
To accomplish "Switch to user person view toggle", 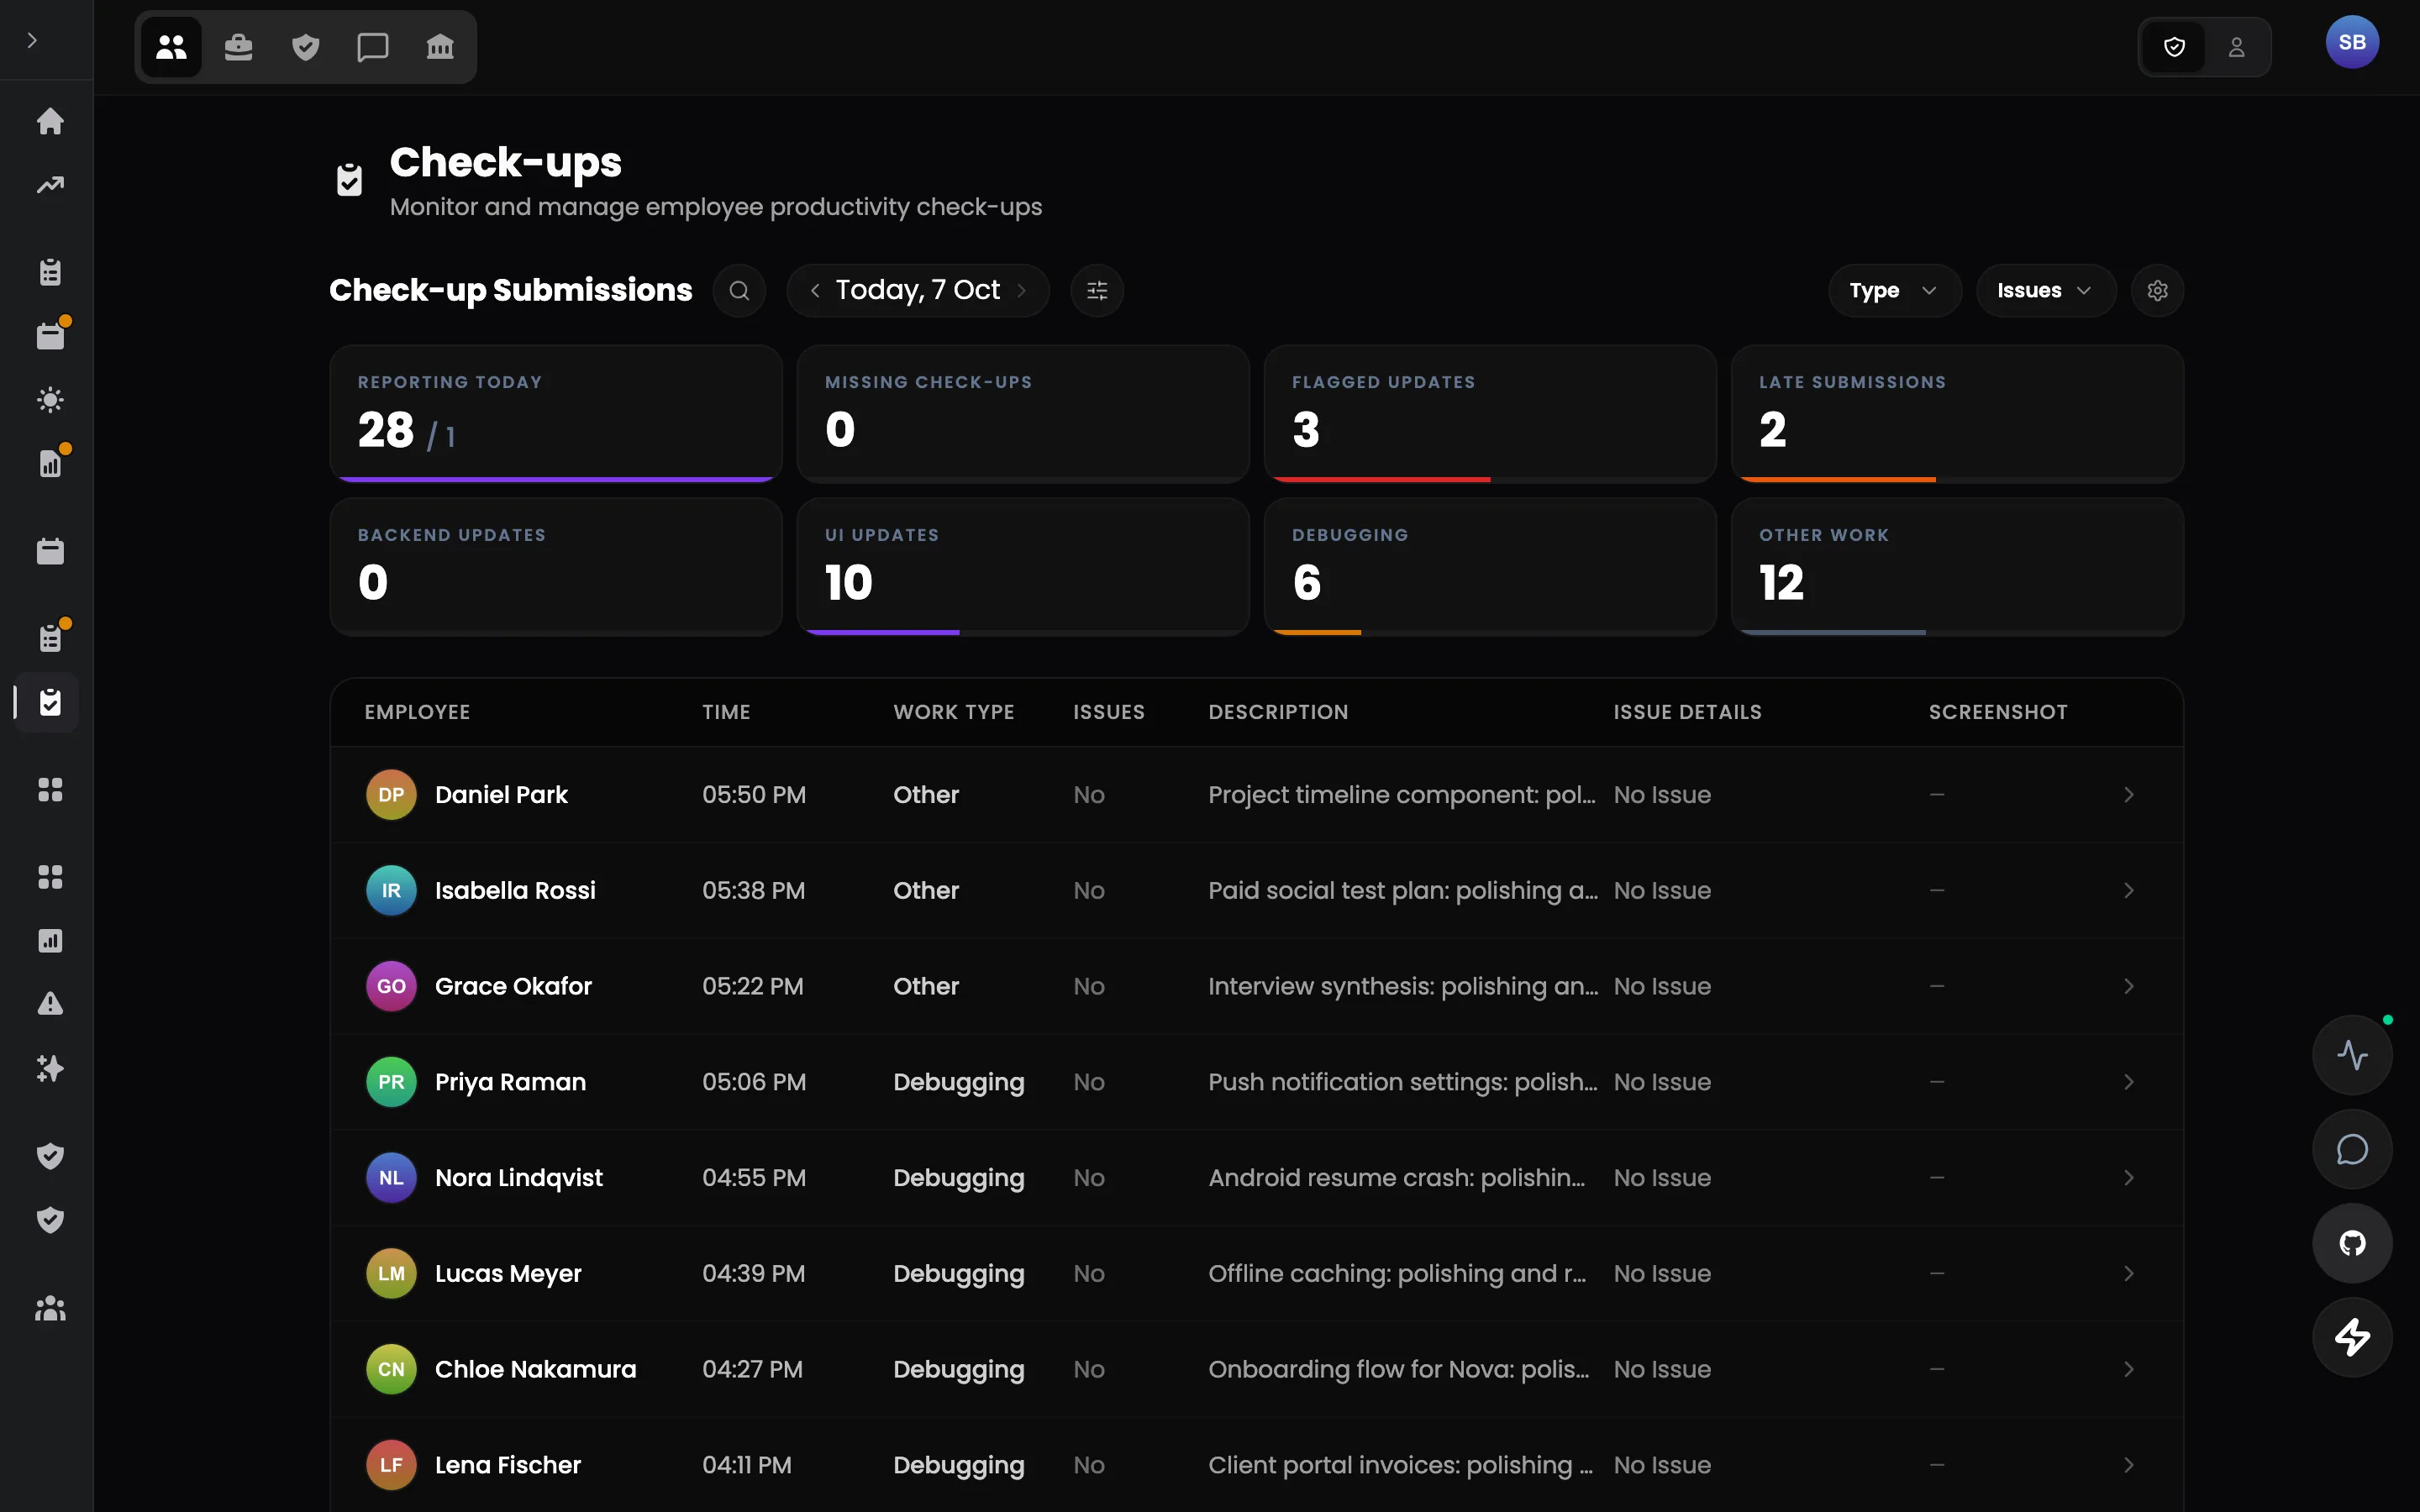I will 2237,47.
